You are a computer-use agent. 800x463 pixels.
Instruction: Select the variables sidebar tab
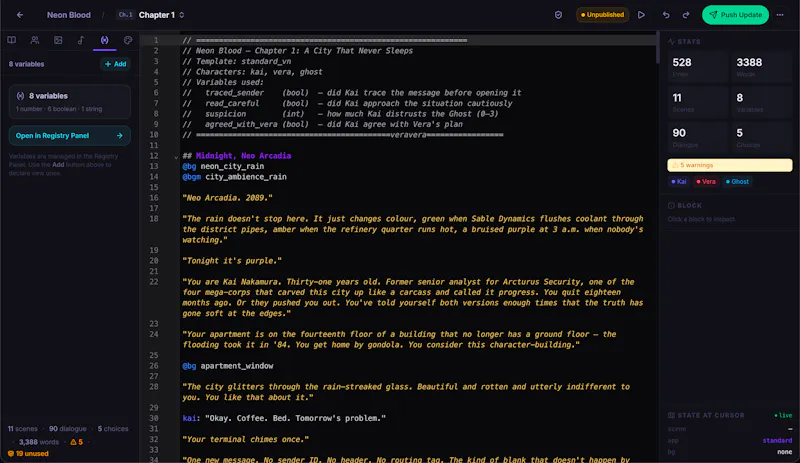[105, 40]
